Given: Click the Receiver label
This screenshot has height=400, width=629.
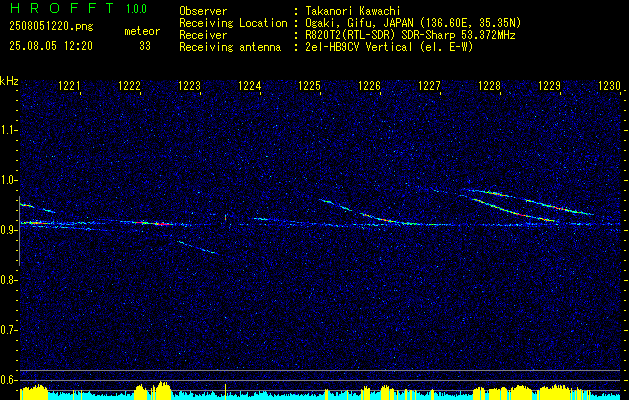Looking at the screenshot, I should click(203, 35).
